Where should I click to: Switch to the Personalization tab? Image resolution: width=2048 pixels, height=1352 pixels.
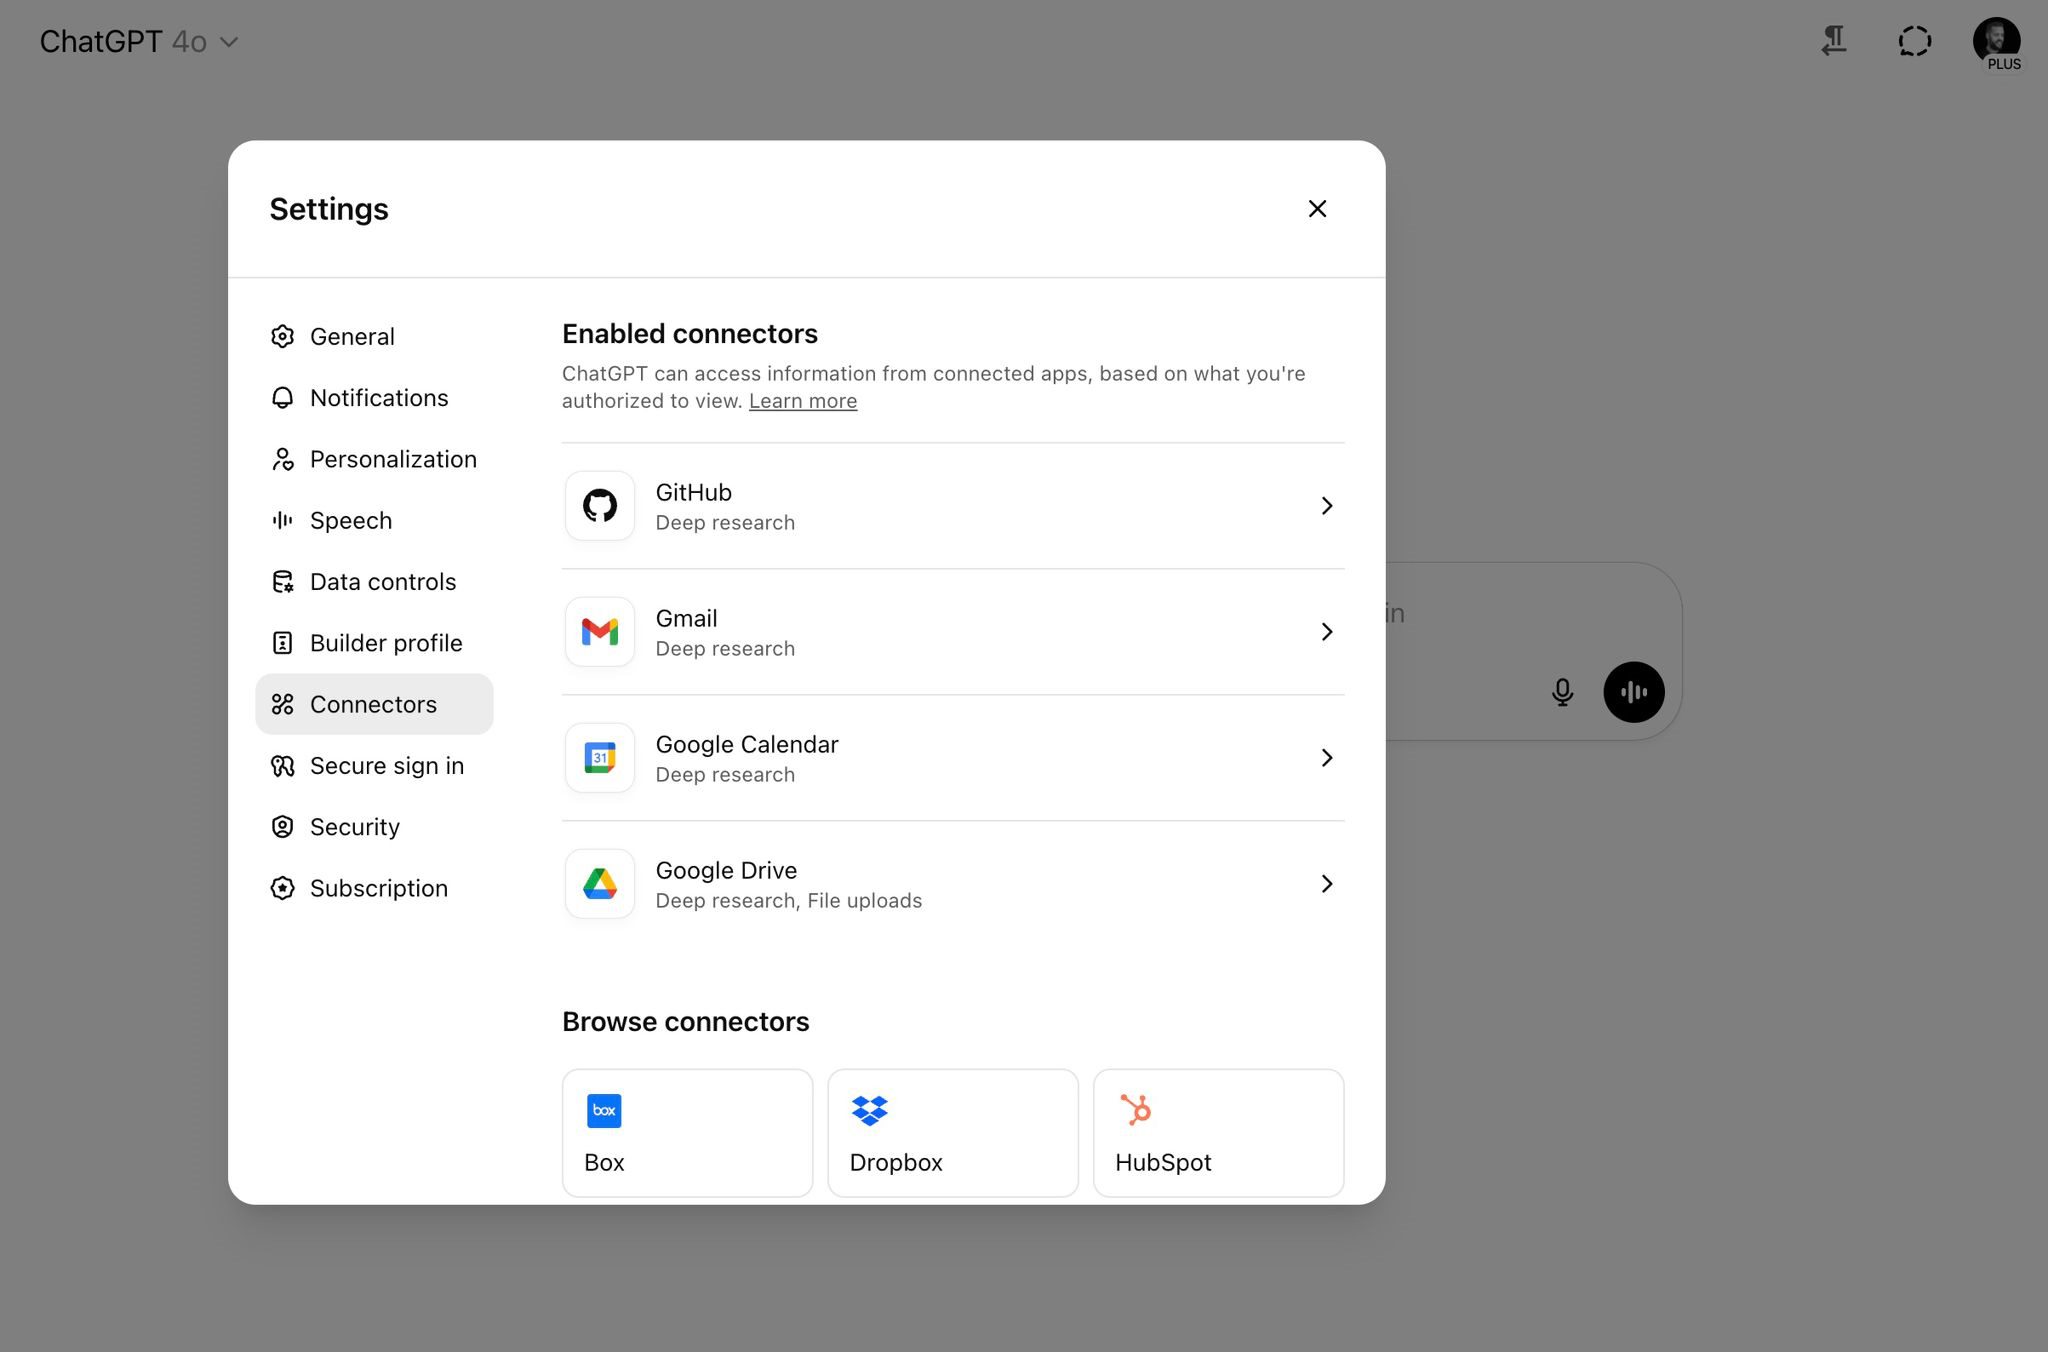374,459
